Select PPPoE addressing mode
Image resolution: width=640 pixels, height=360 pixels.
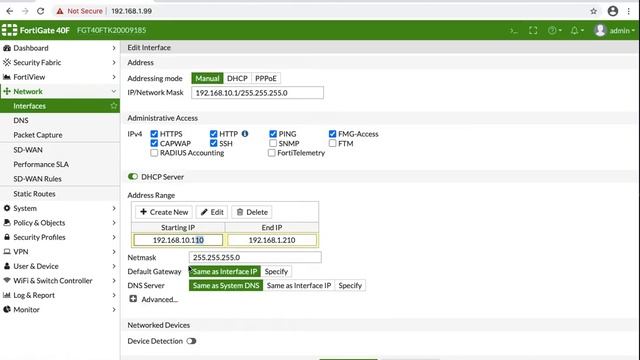click(266, 78)
